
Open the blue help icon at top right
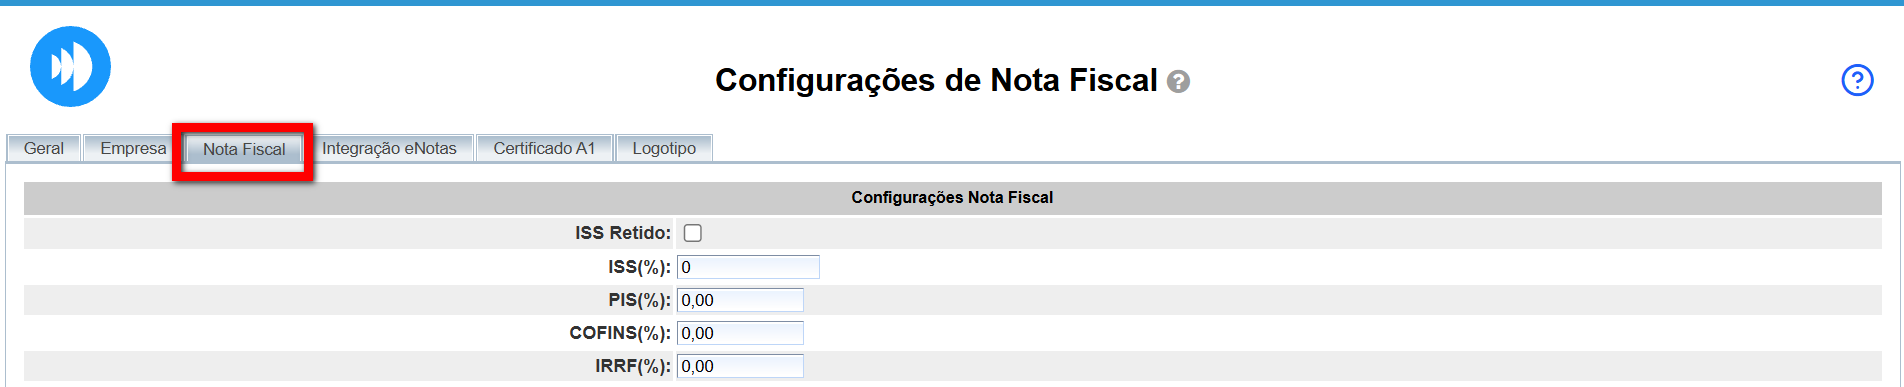[x=1857, y=80]
